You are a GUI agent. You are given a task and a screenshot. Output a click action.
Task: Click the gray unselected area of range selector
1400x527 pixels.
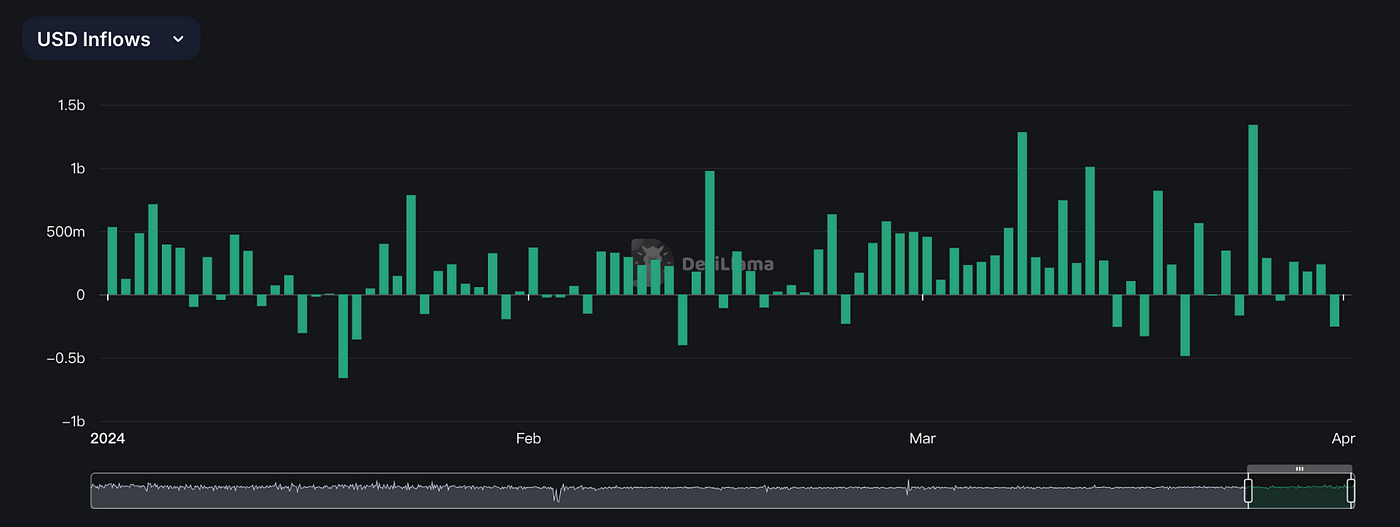(668, 491)
